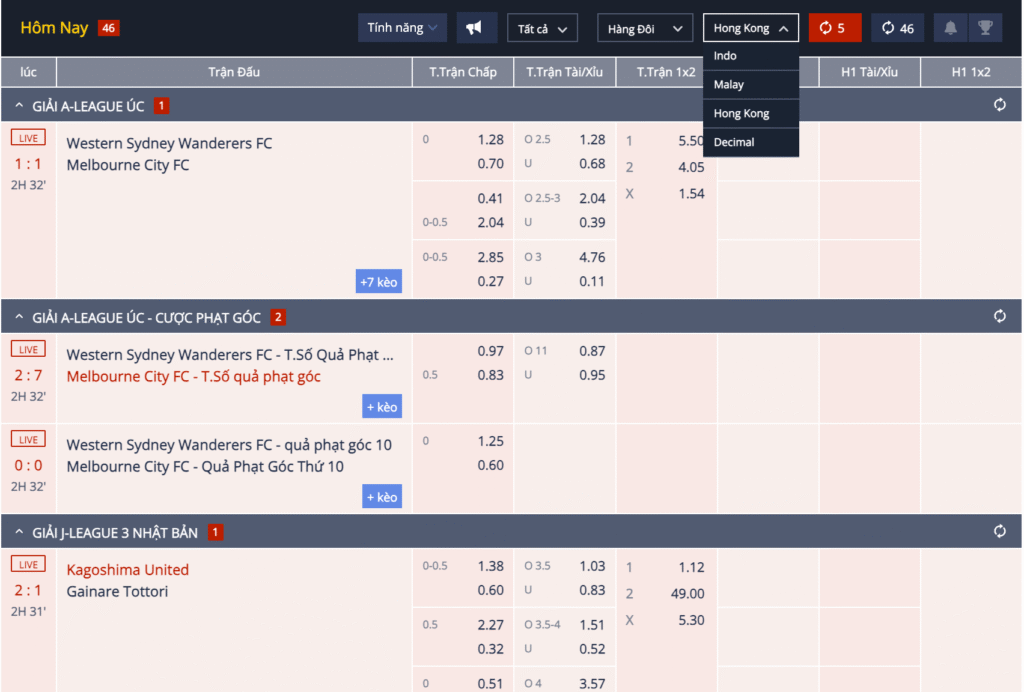
Task: Refresh the Cược Phạt Góc league section
Action: tap(999, 316)
